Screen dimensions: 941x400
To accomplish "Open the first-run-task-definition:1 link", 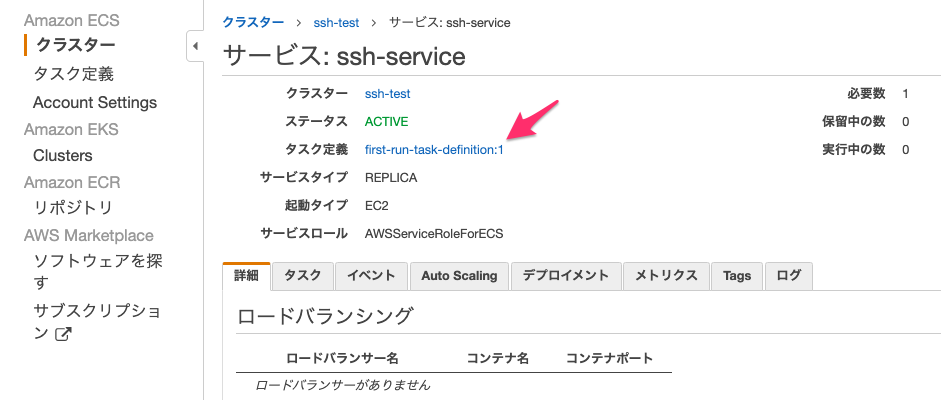I will point(434,150).
